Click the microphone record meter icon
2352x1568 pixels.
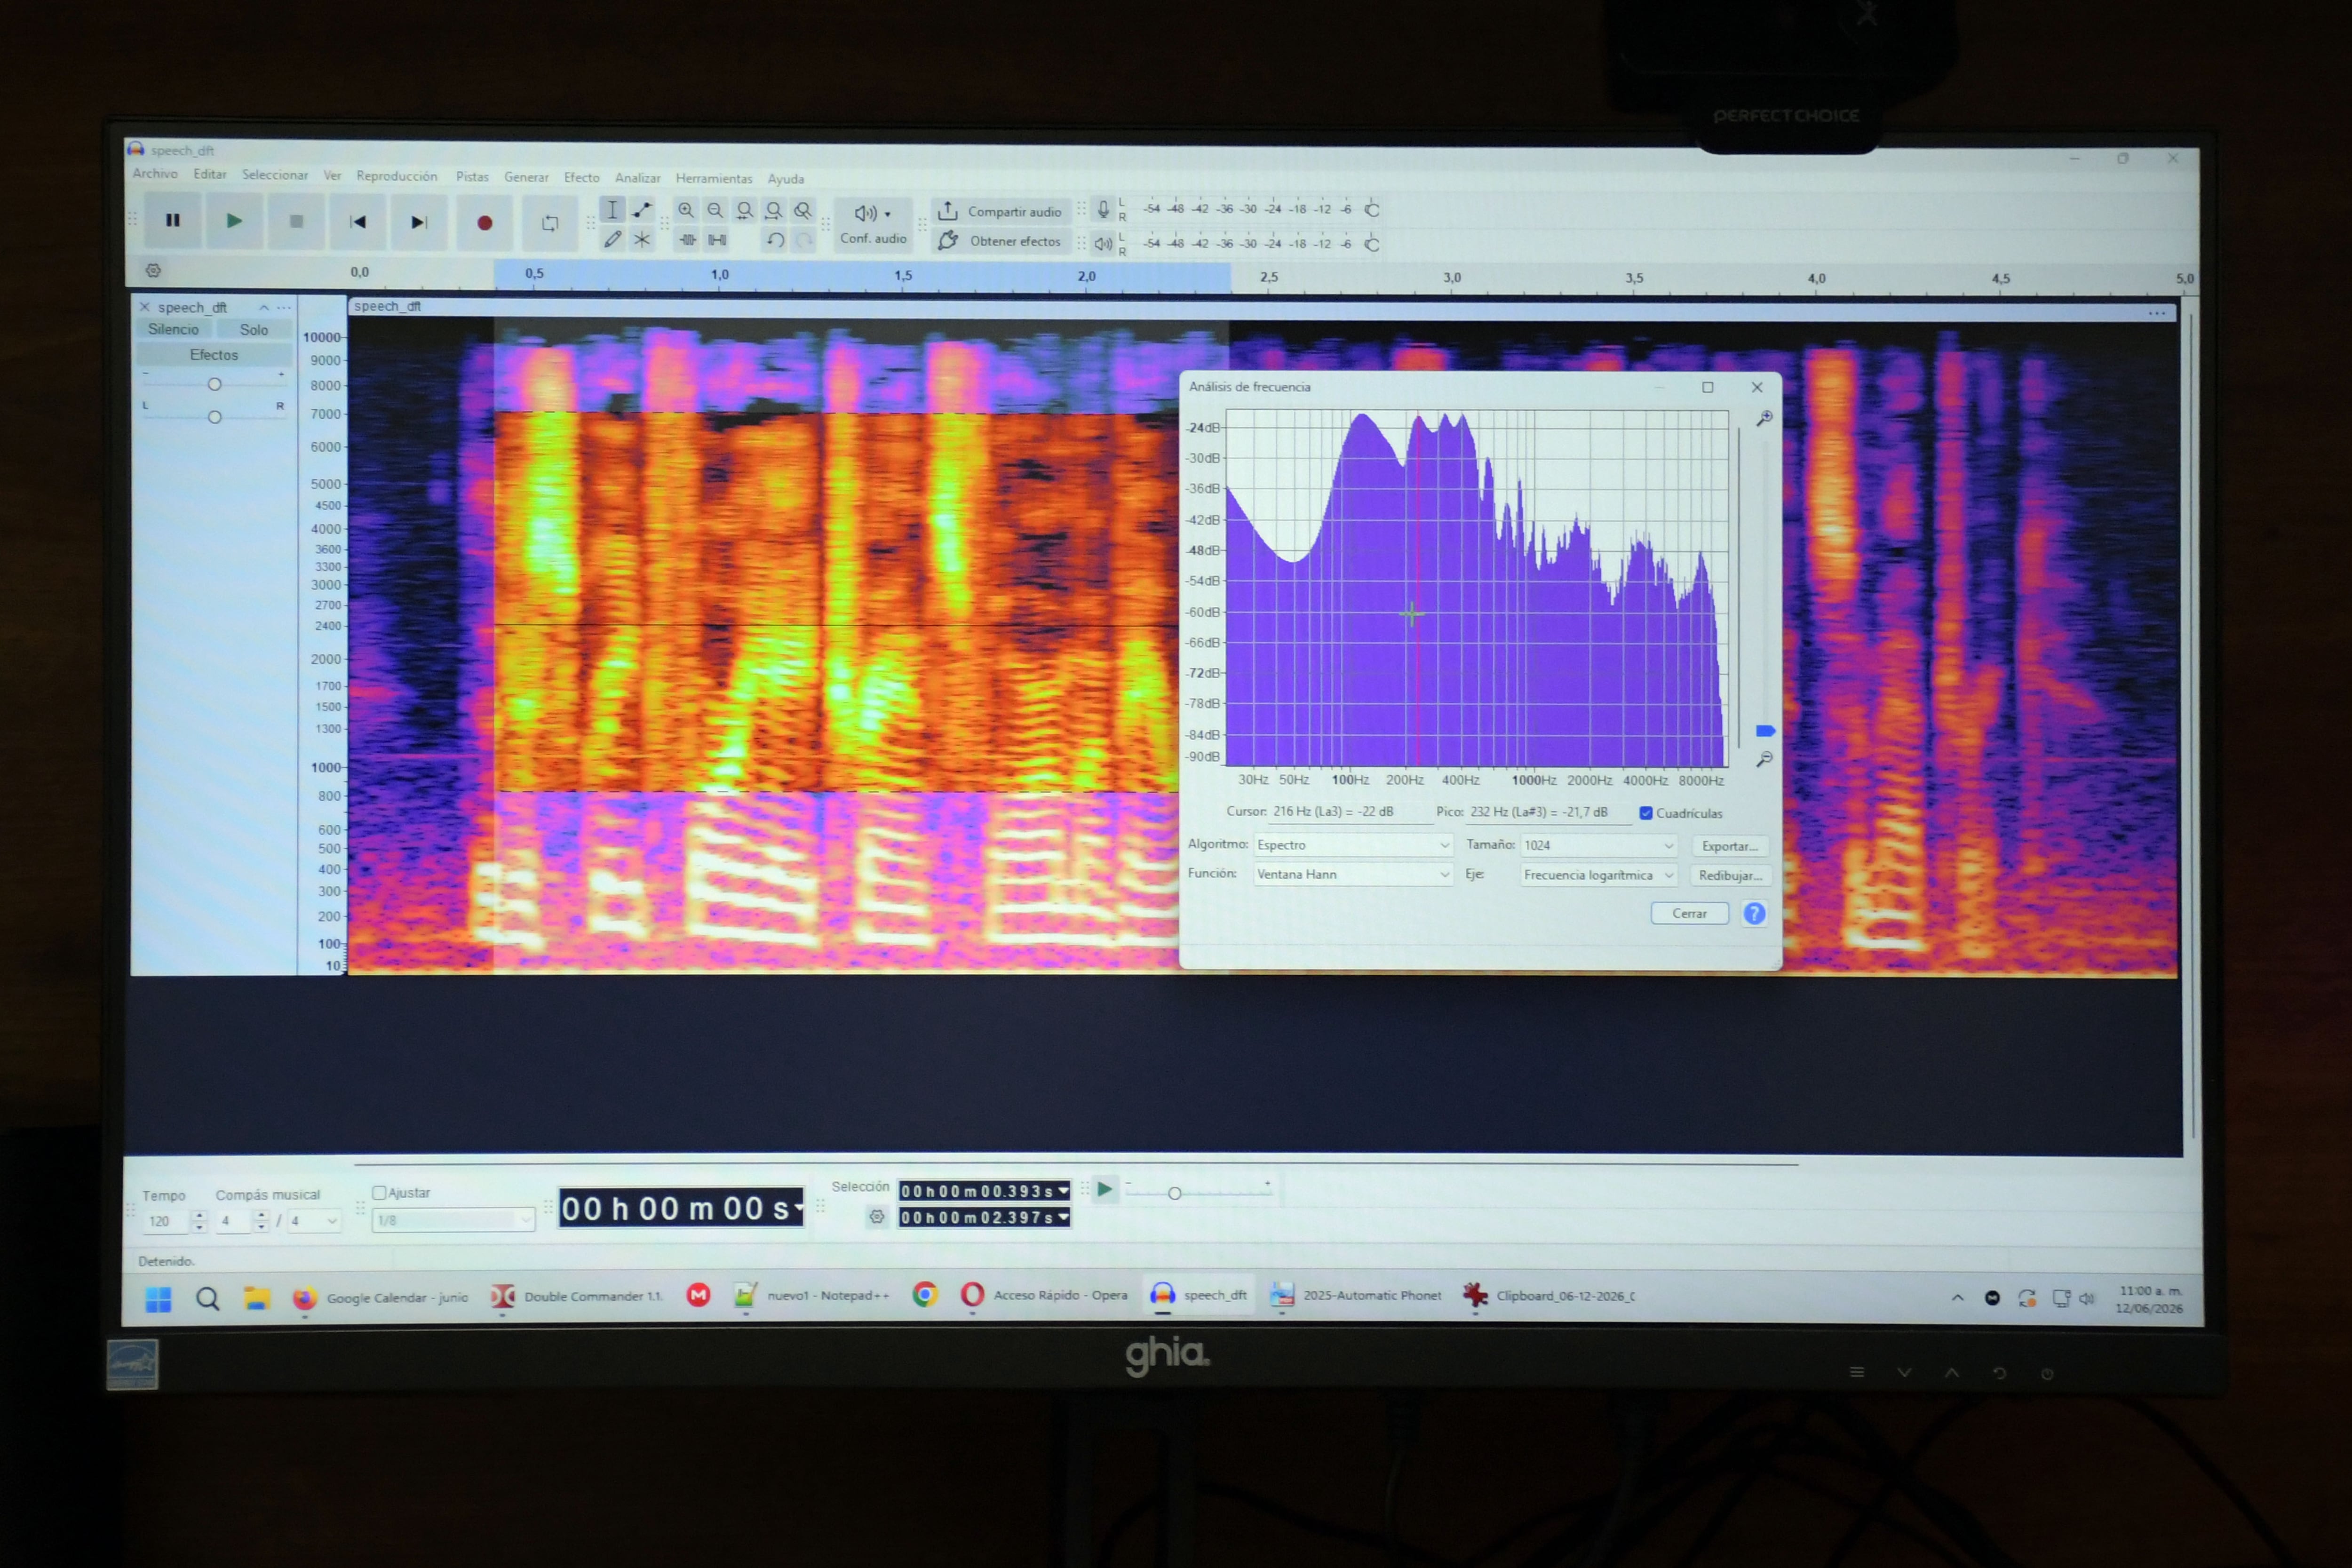(1103, 209)
